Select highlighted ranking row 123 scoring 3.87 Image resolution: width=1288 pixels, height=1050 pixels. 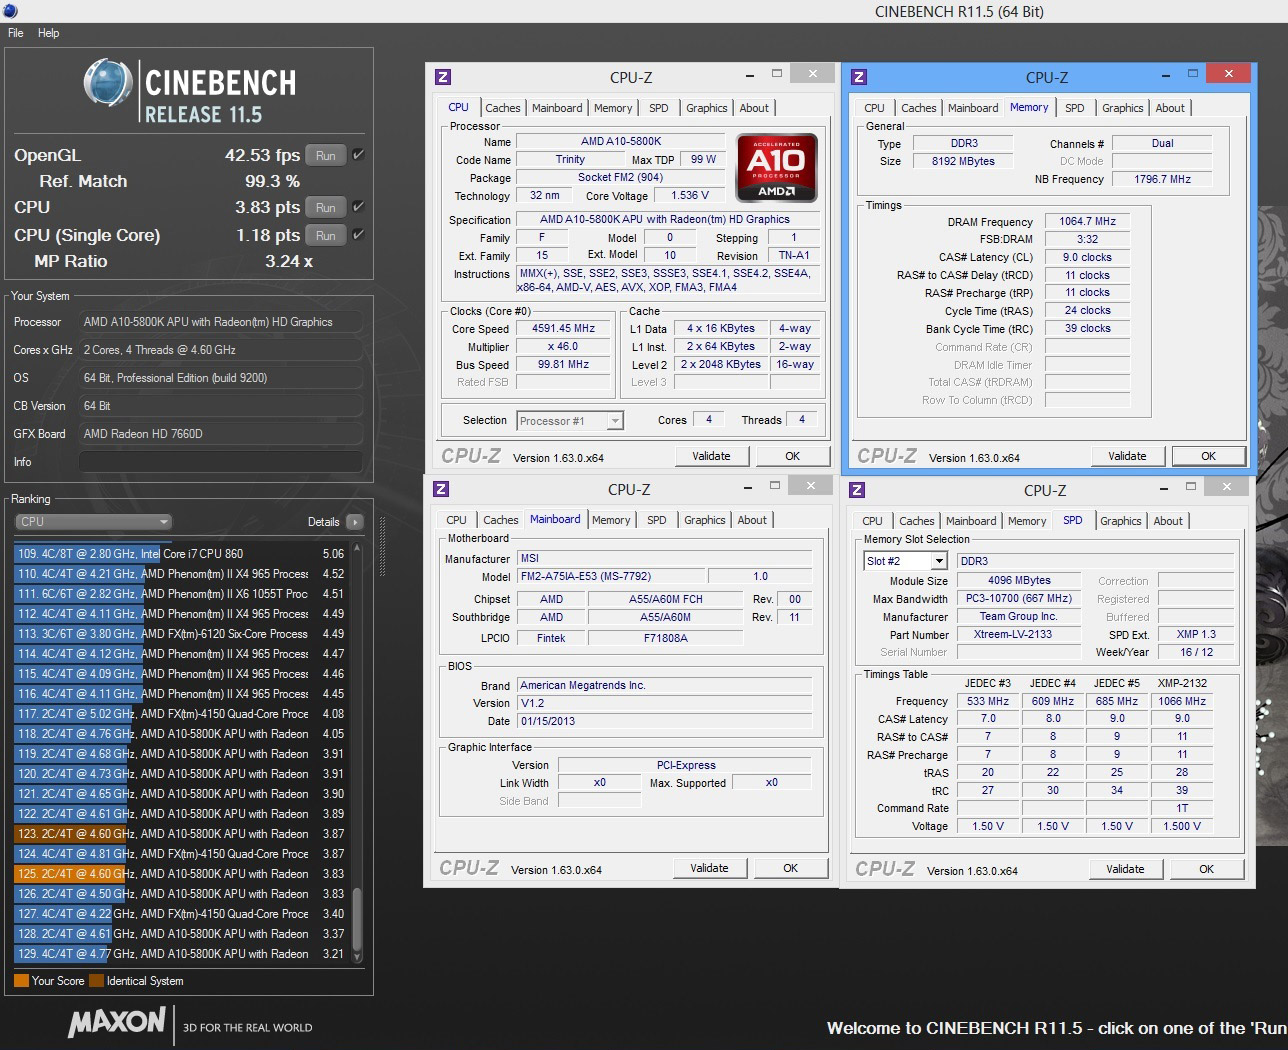click(180, 834)
